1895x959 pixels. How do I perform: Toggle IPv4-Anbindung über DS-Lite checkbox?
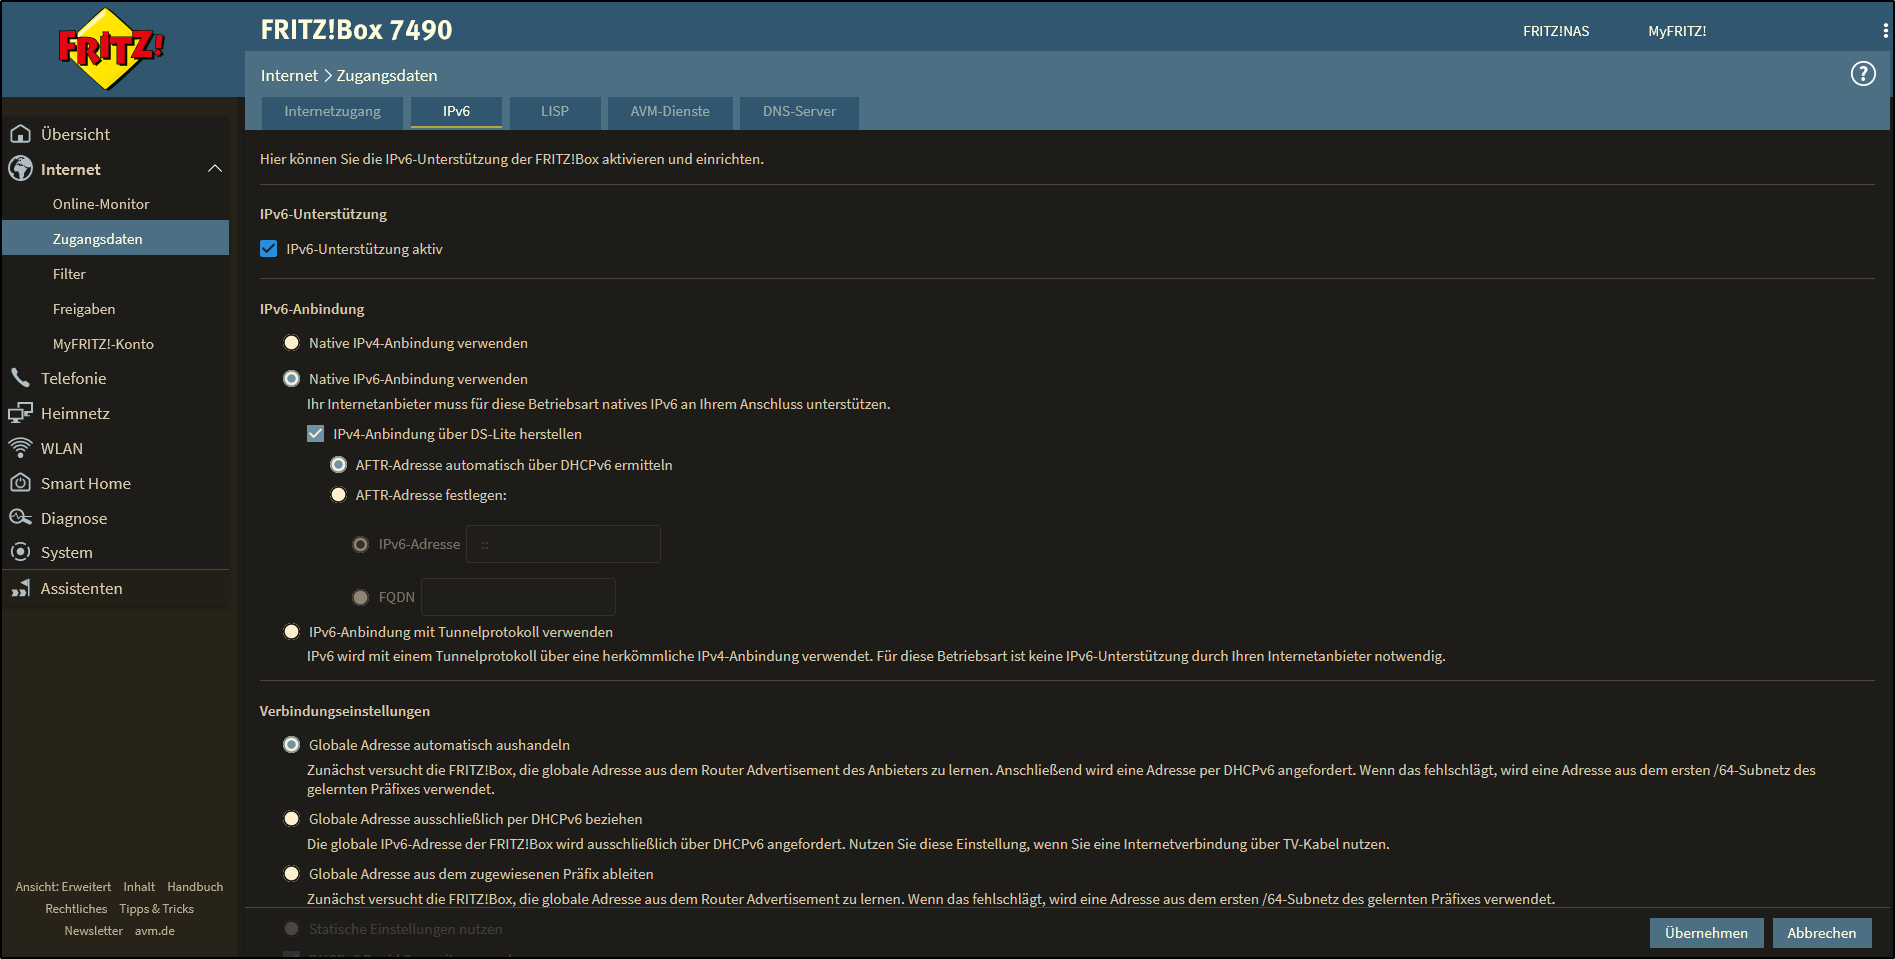tap(316, 434)
